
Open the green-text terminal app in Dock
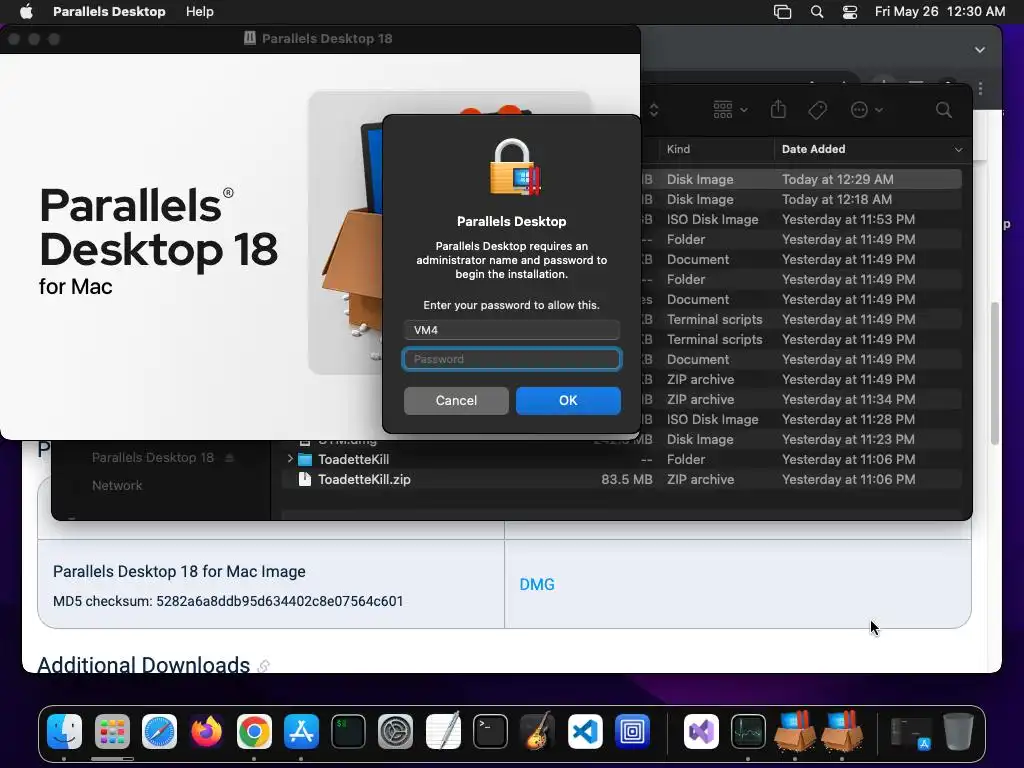[x=348, y=731]
